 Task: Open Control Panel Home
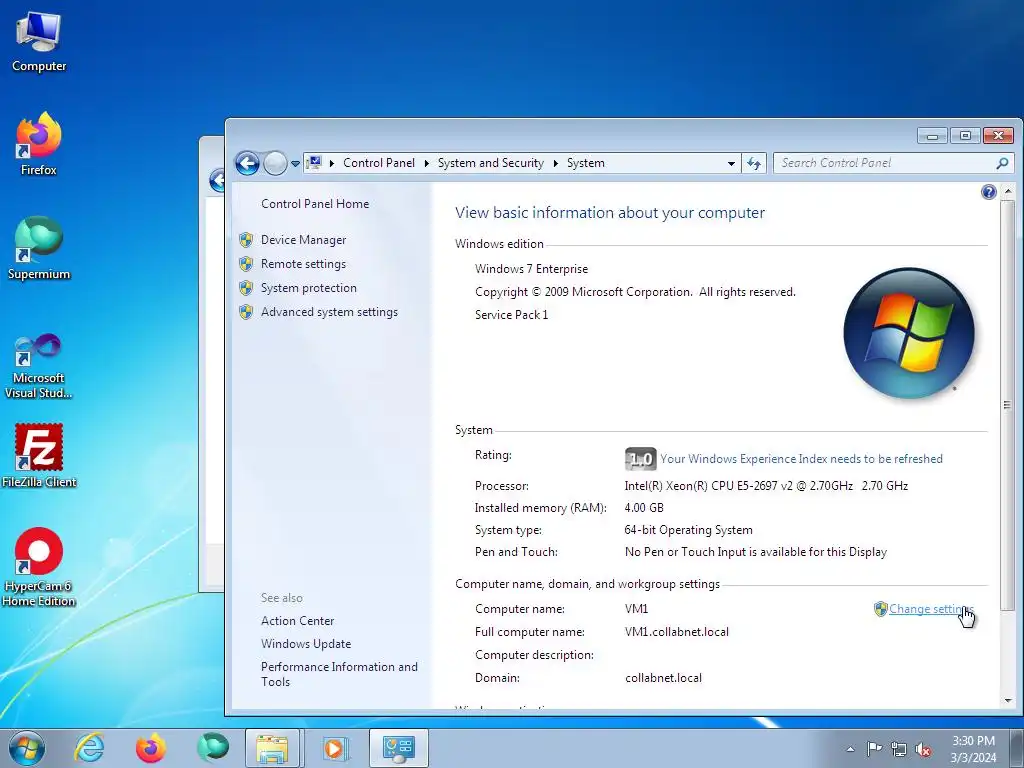315,204
